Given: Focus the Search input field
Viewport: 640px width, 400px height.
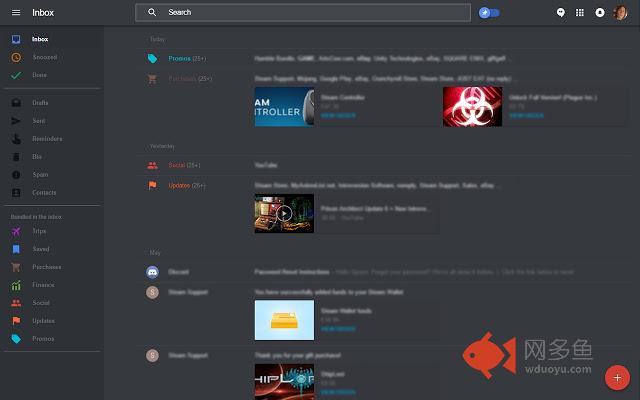Looking at the screenshot, I should (x=303, y=13).
